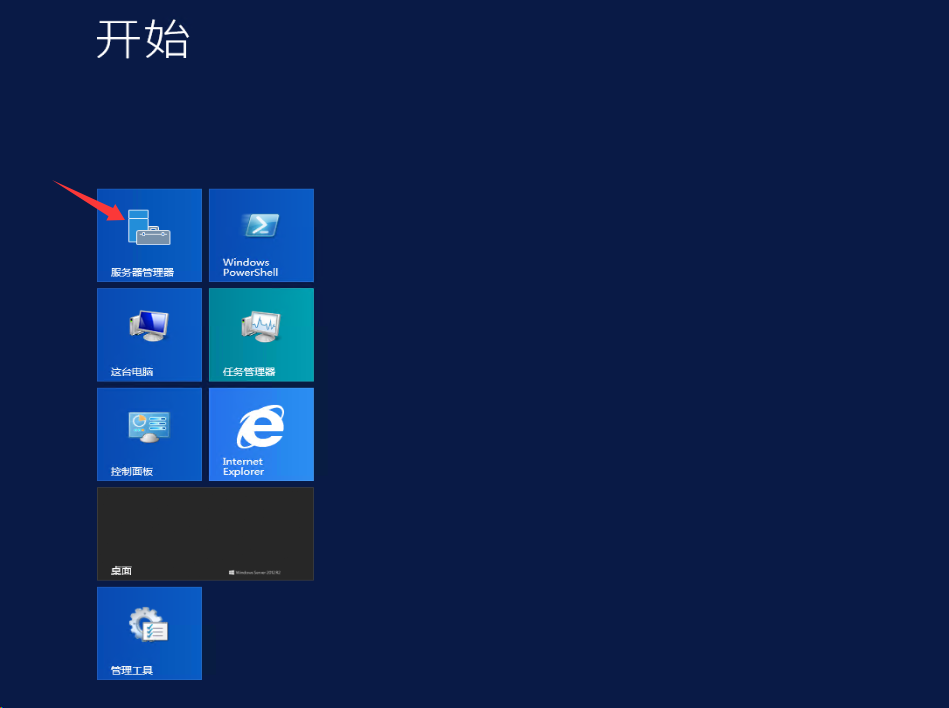949x708 pixels.
Task: Select the 任务管理器 label on teal tile
Action: [x=249, y=372]
